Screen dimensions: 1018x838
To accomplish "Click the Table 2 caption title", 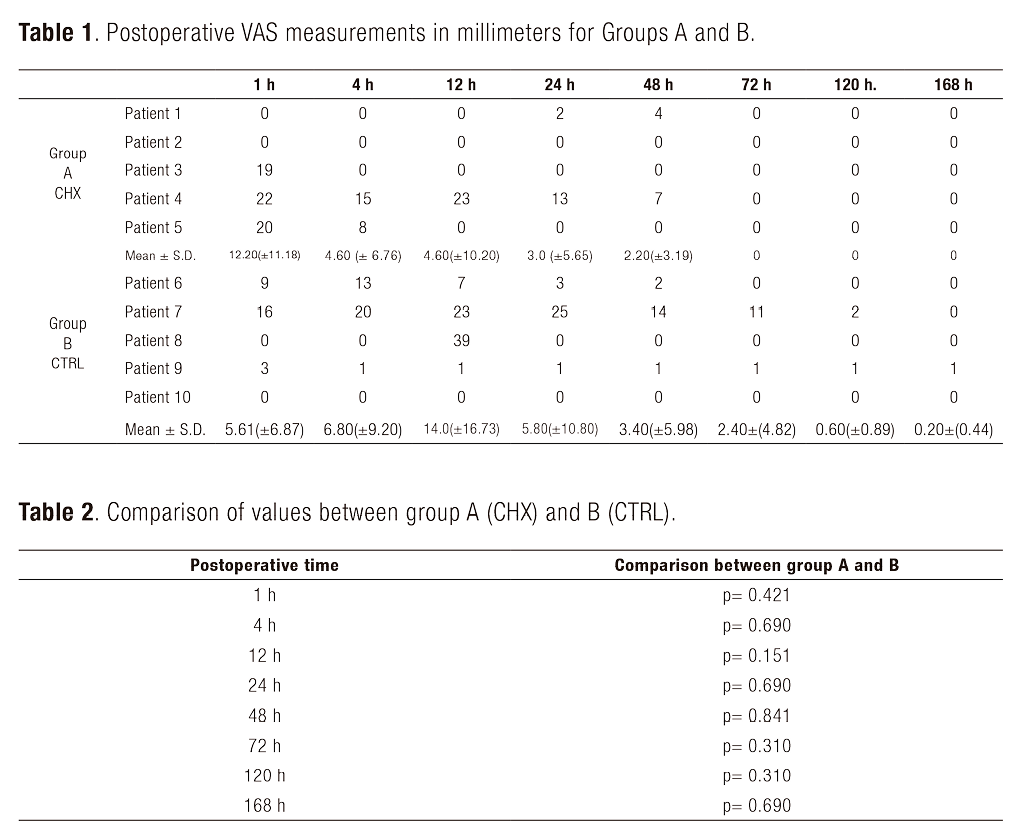I will tap(348, 512).
